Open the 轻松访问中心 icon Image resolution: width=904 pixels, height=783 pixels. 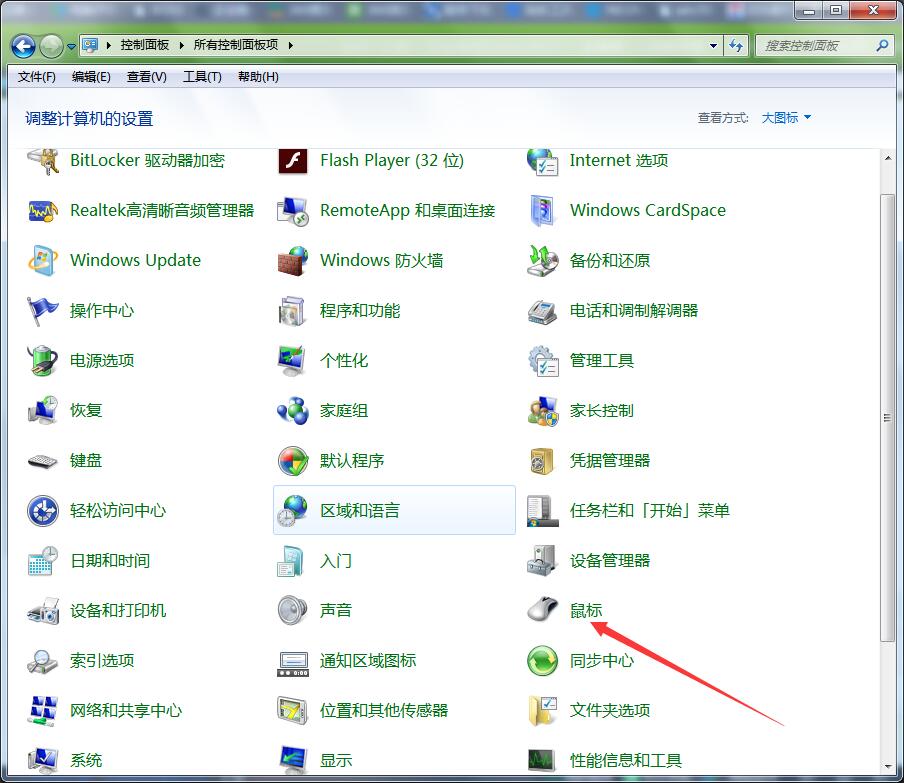43,511
